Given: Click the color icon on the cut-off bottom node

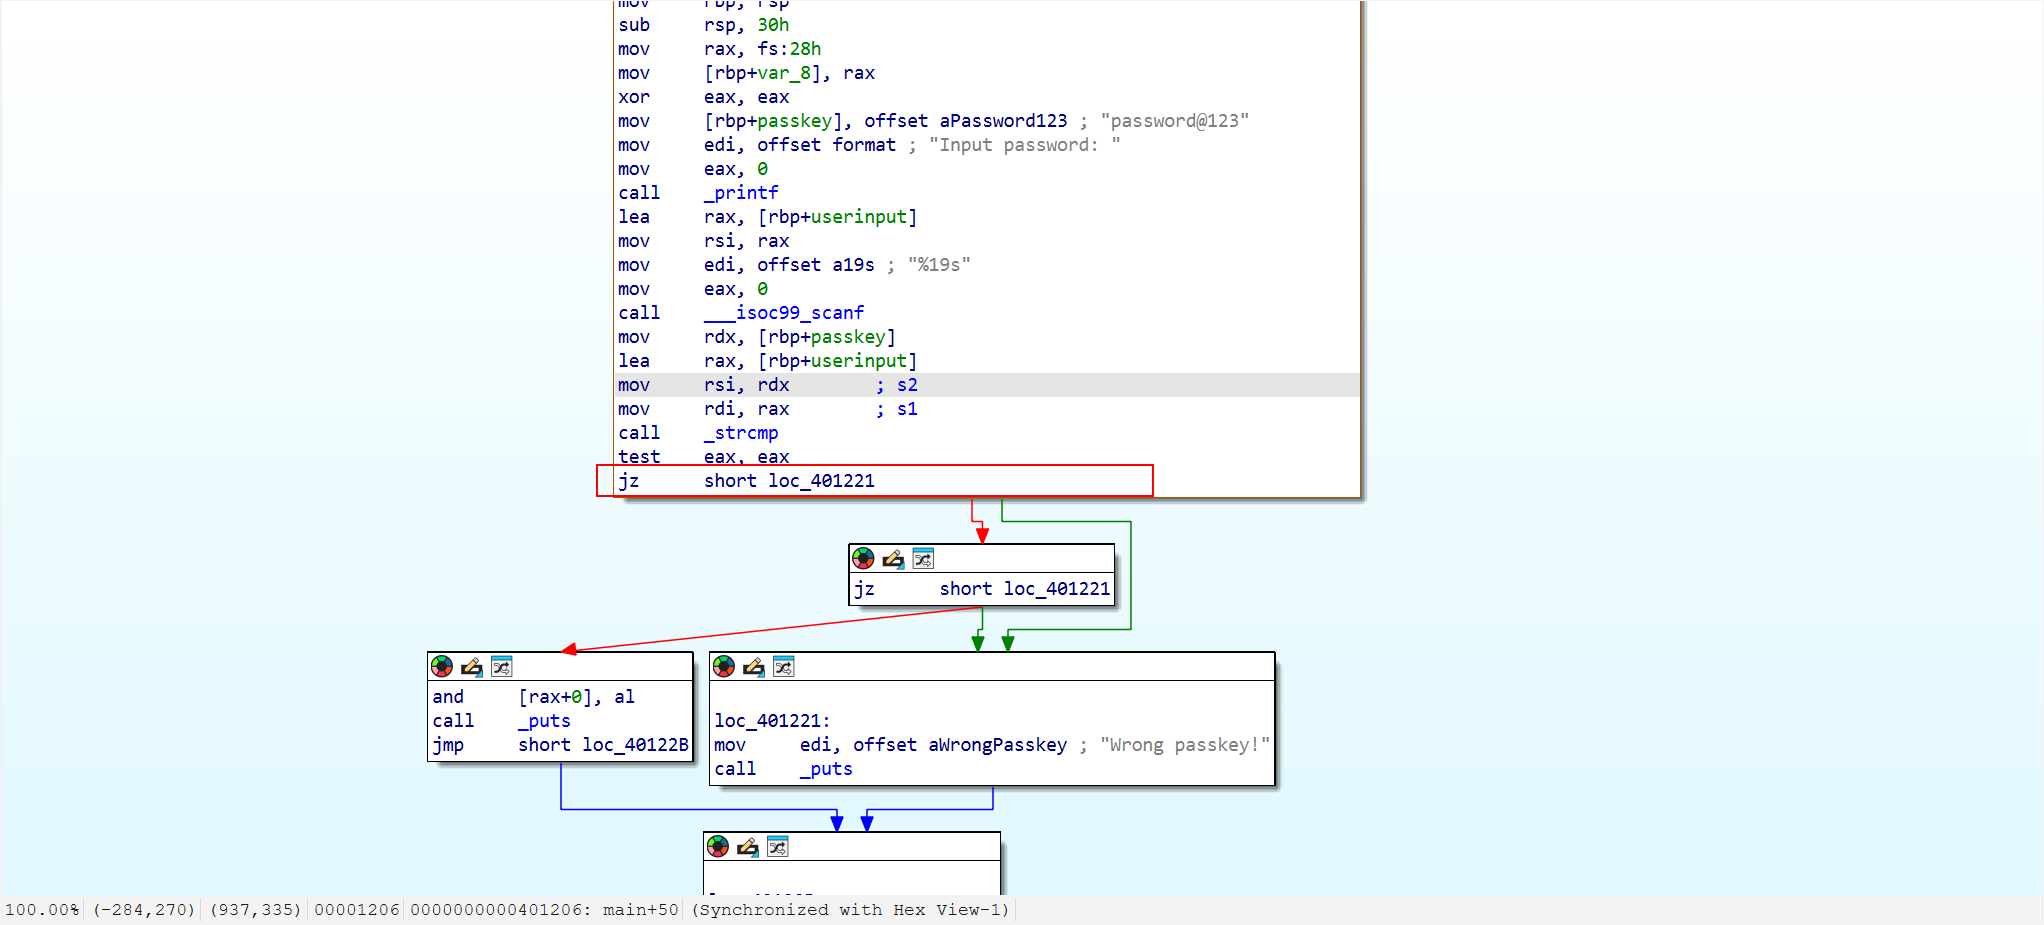Looking at the screenshot, I should 717,846.
